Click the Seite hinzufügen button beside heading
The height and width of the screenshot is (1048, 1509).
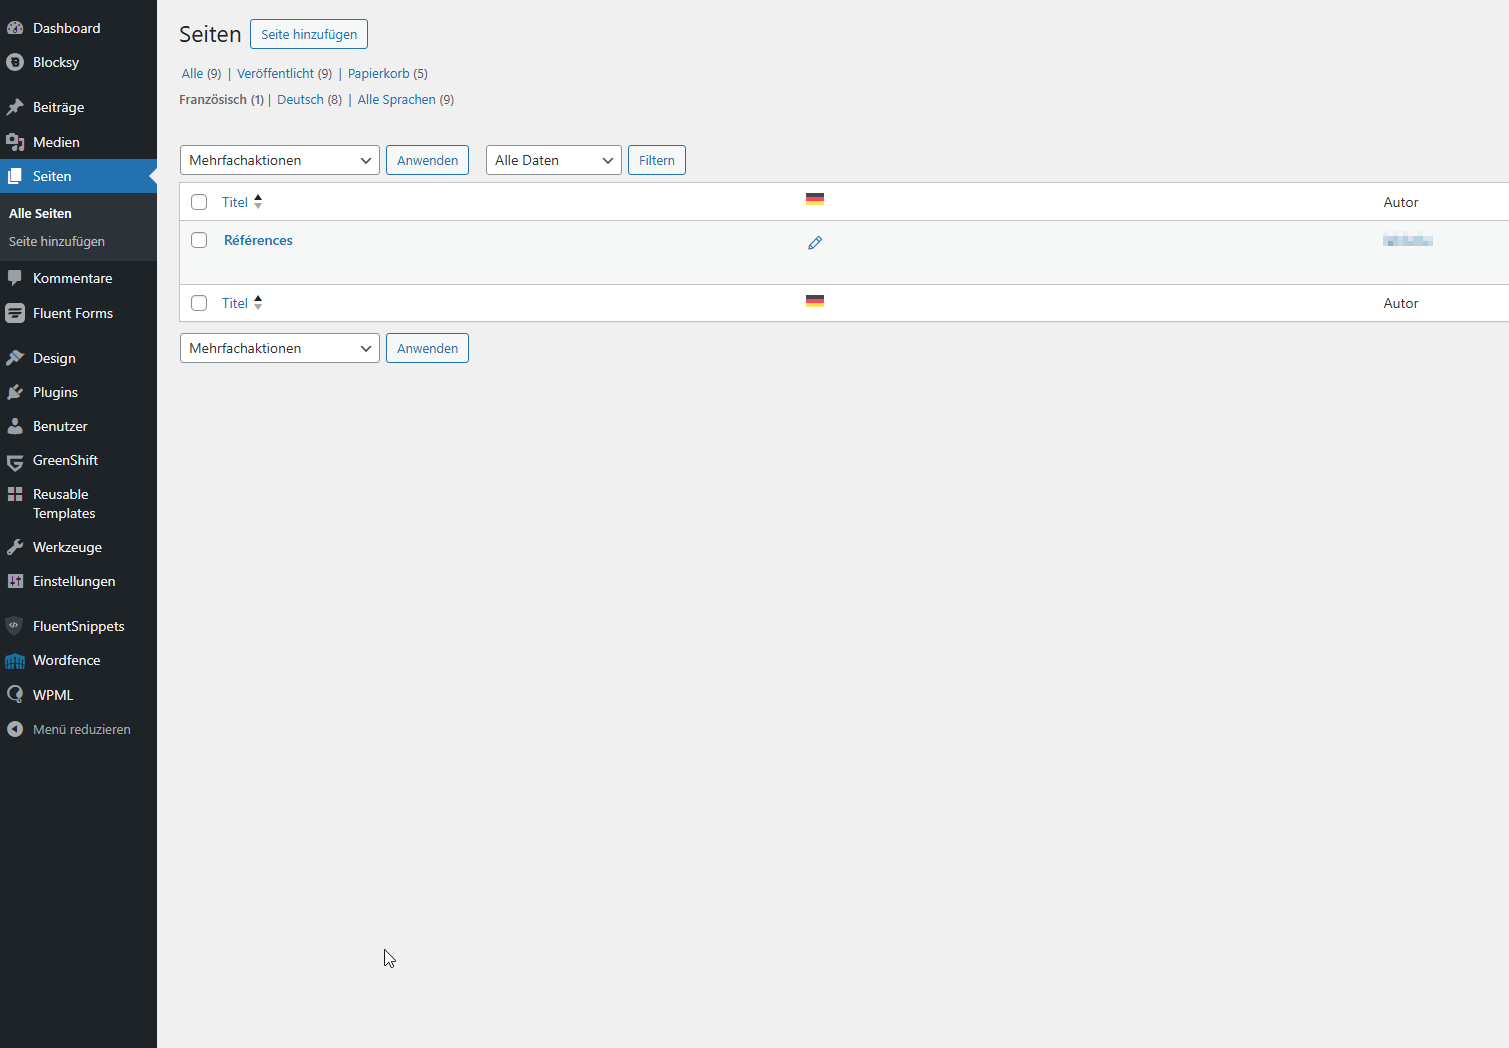coord(309,34)
